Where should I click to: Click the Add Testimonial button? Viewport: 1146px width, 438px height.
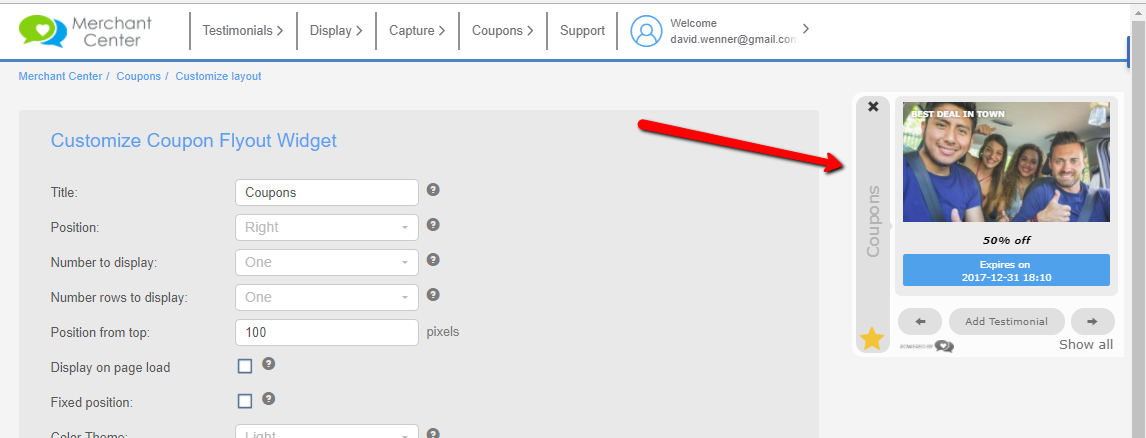point(1006,322)
